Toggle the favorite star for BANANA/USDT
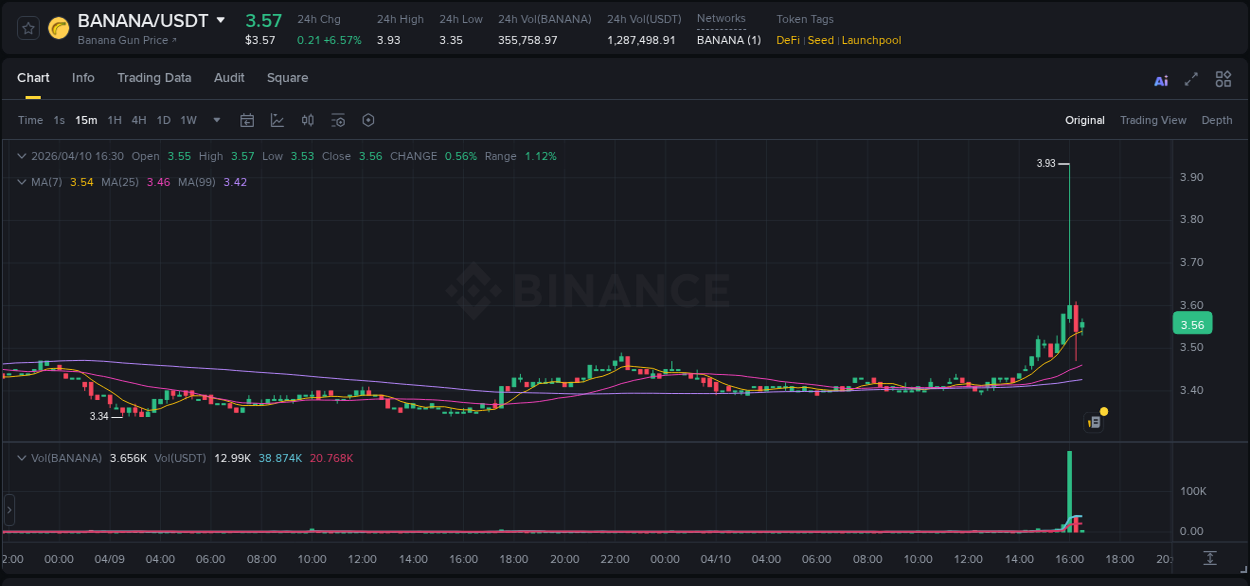The width and height of the screenshot is (1250, 586). (28, 28)
